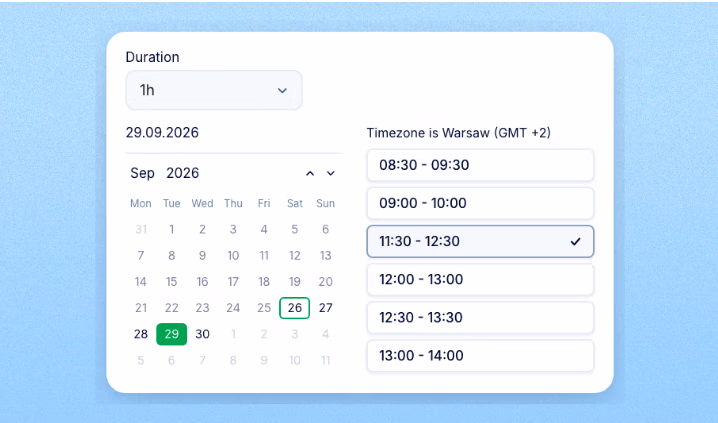Pick the 13:00 - 14:00 time slot
718x423 pixels.
(480, 355)
